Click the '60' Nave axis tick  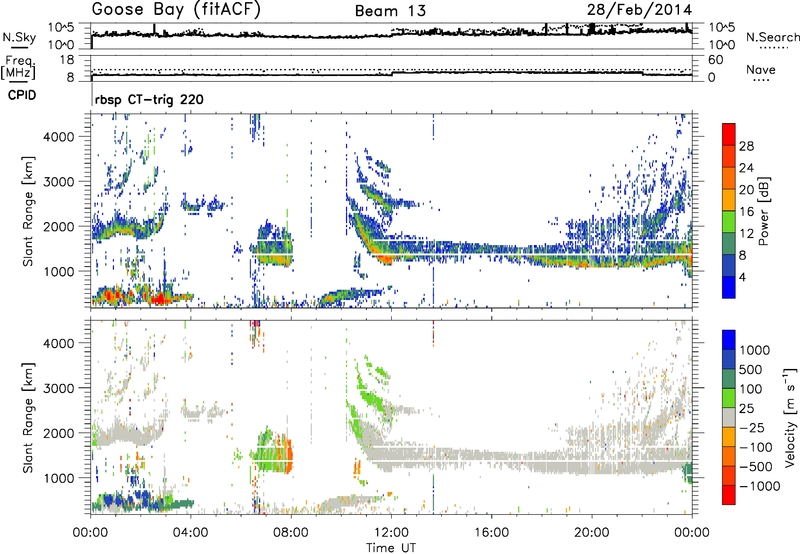click(715, 60)
